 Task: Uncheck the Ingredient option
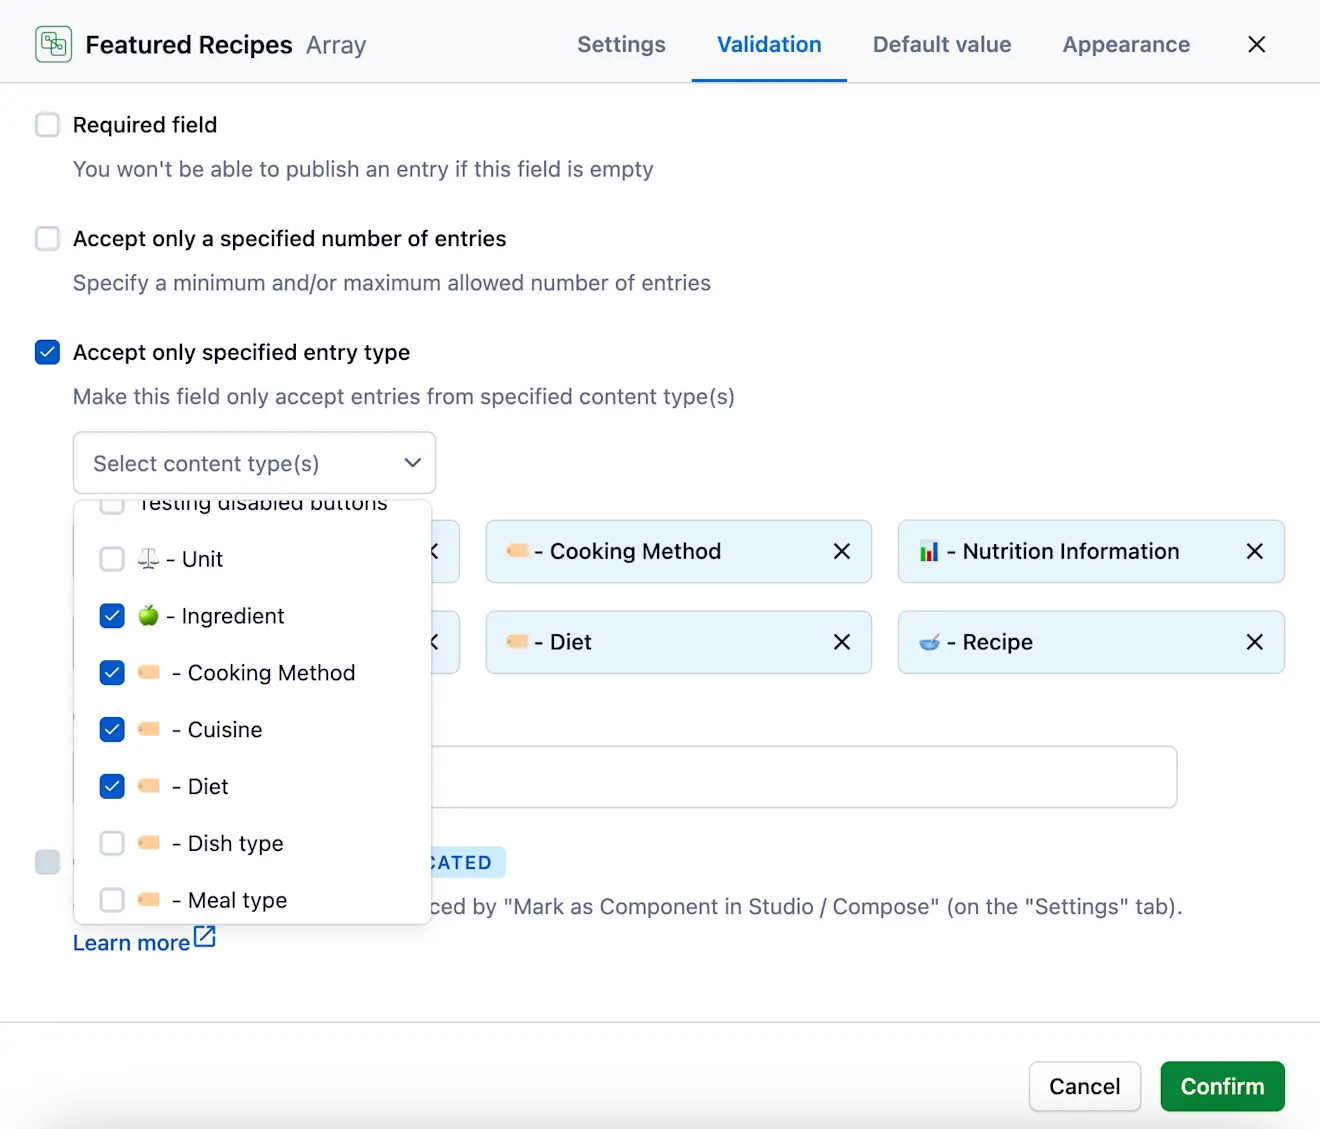click(x=112, y=616)
